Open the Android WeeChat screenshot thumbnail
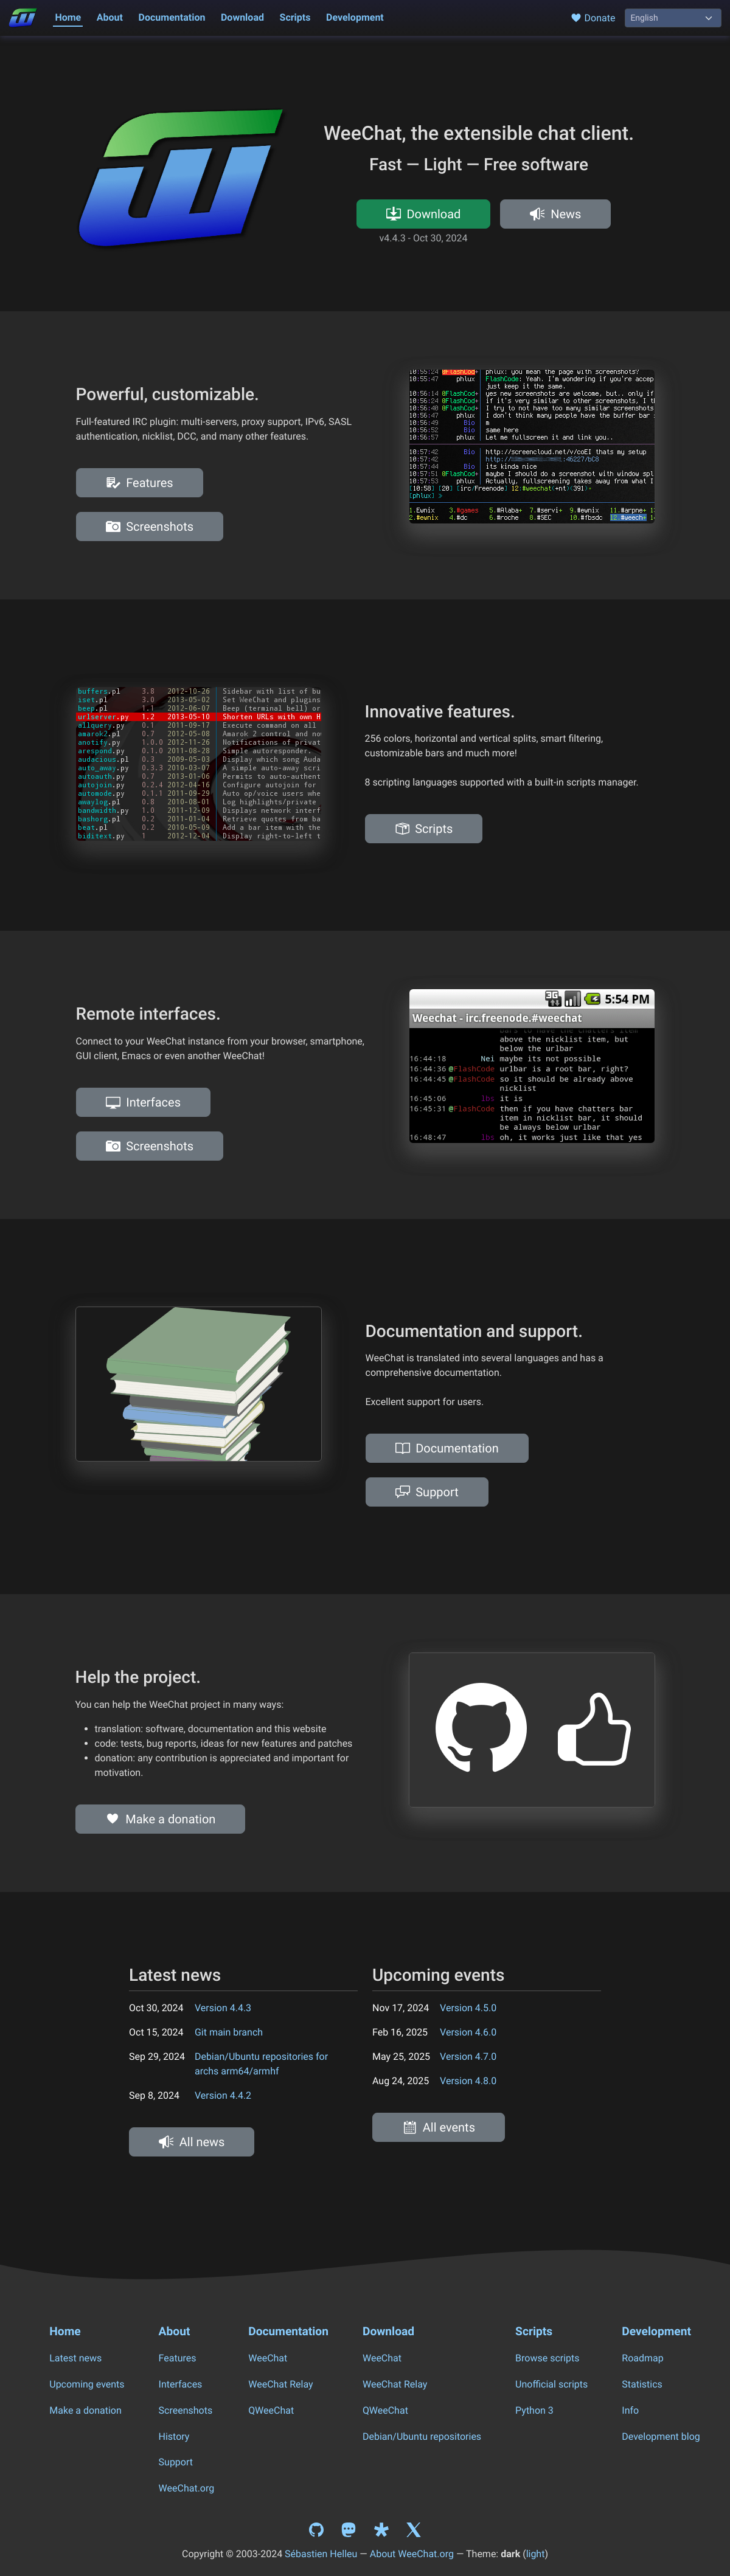This screenshot has height=2576, width=730. coord(532,1066)
